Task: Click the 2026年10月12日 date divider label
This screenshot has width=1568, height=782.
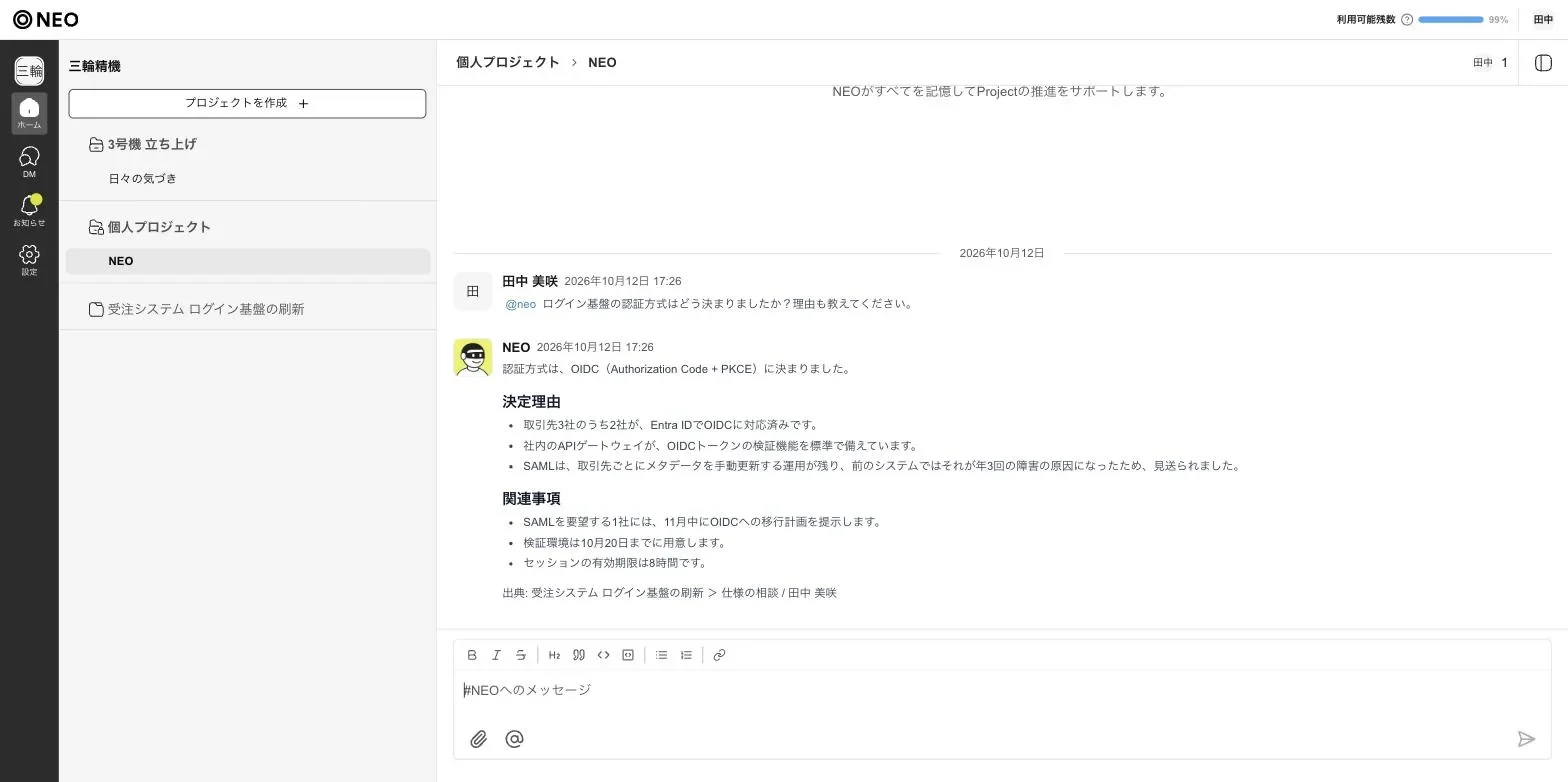Action: (1001, 253)
